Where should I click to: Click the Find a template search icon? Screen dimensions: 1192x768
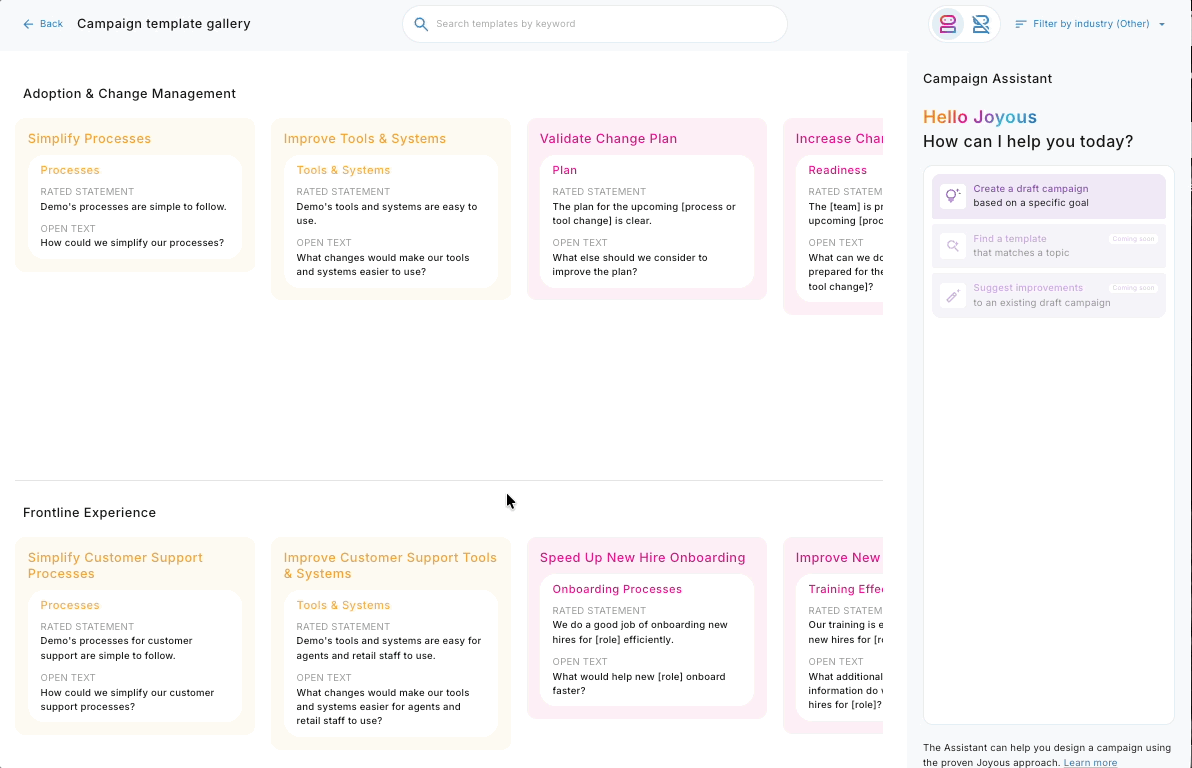[952, 246]
